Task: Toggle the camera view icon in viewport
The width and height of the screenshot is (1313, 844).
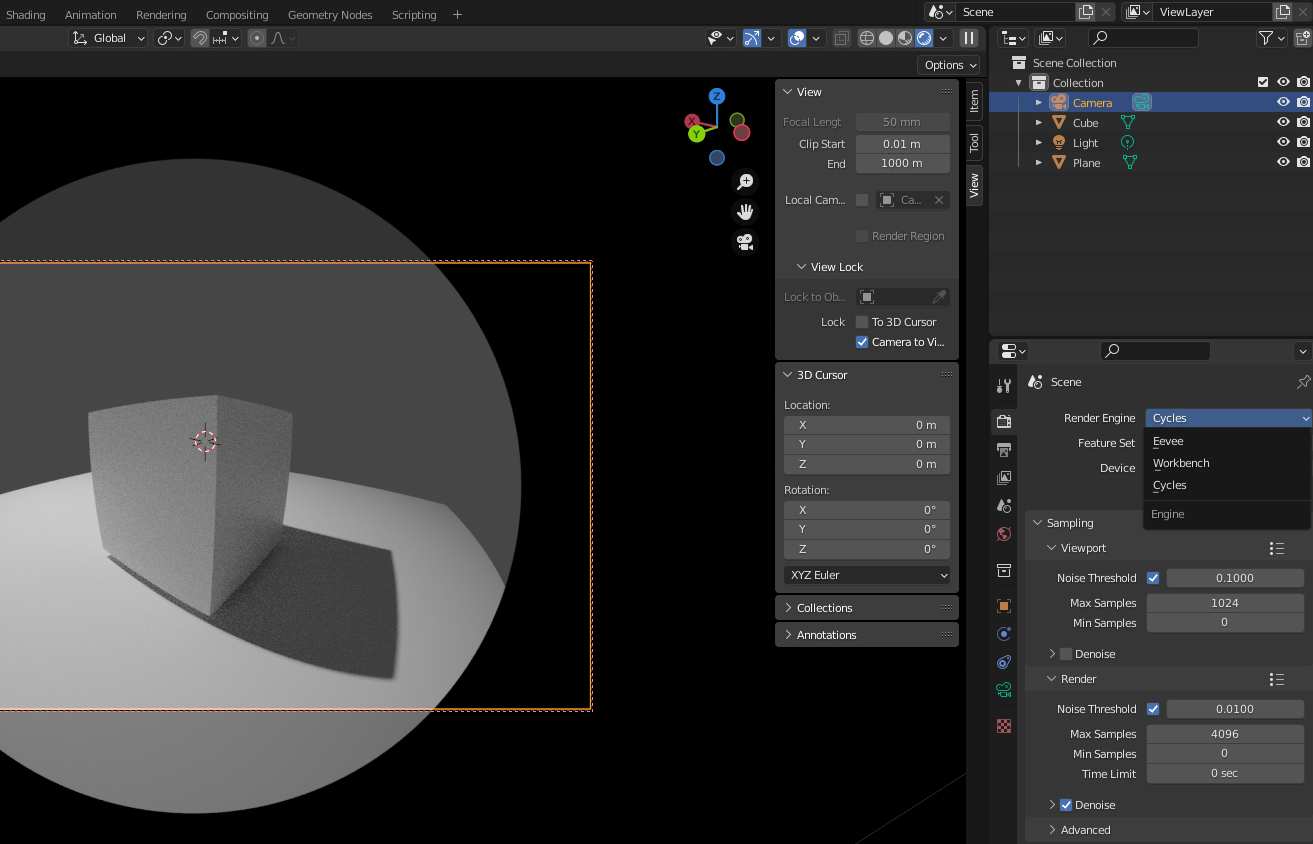Action: coord(745,242)
